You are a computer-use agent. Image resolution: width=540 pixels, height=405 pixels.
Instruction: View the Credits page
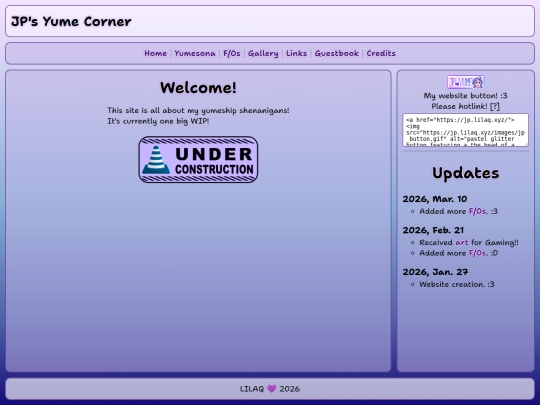(381, 53)
